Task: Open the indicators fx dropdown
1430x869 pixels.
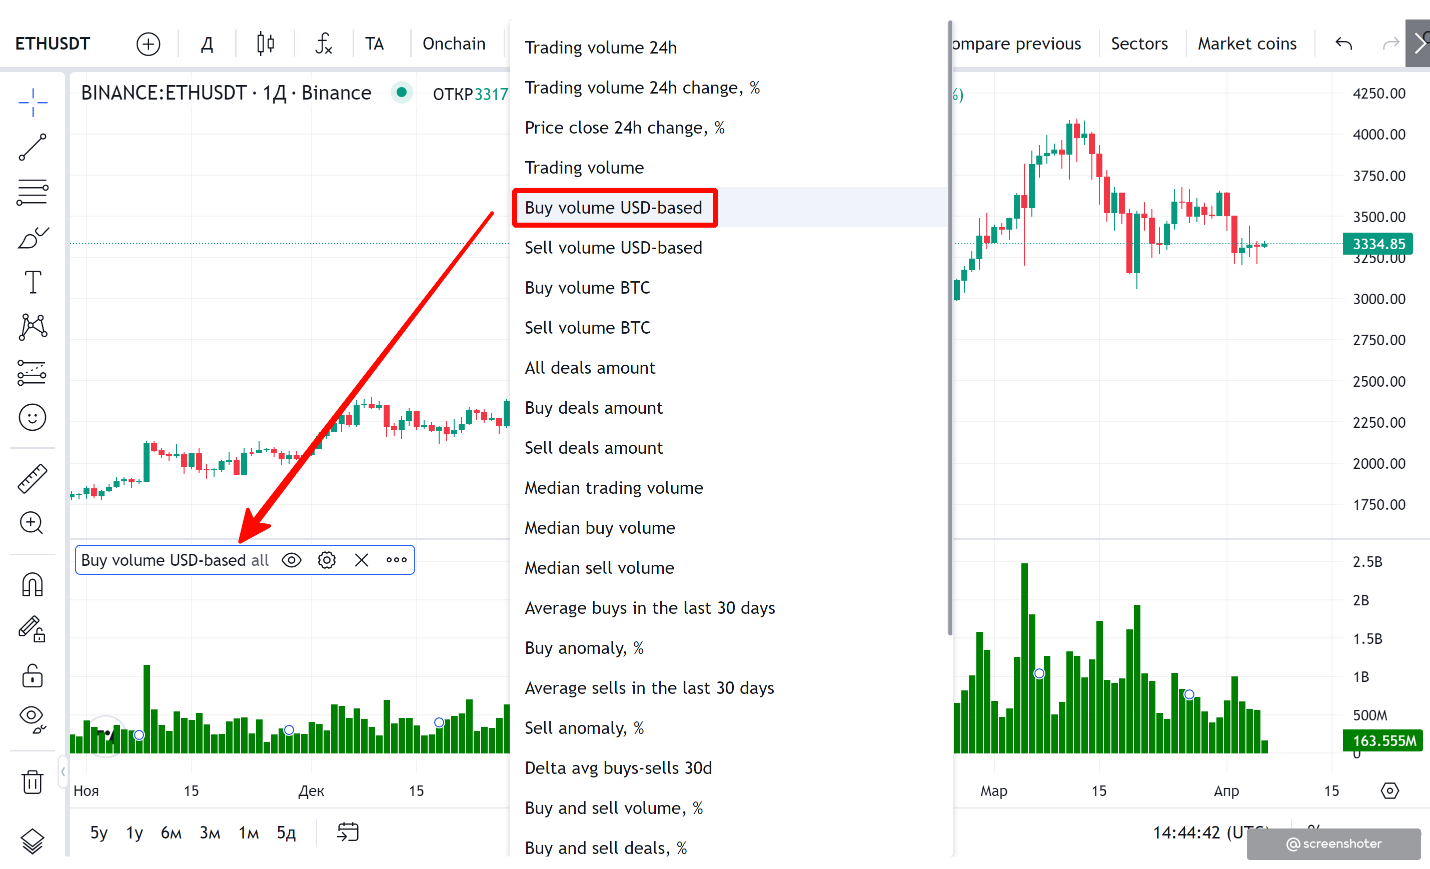Action: tap(323, 43)
